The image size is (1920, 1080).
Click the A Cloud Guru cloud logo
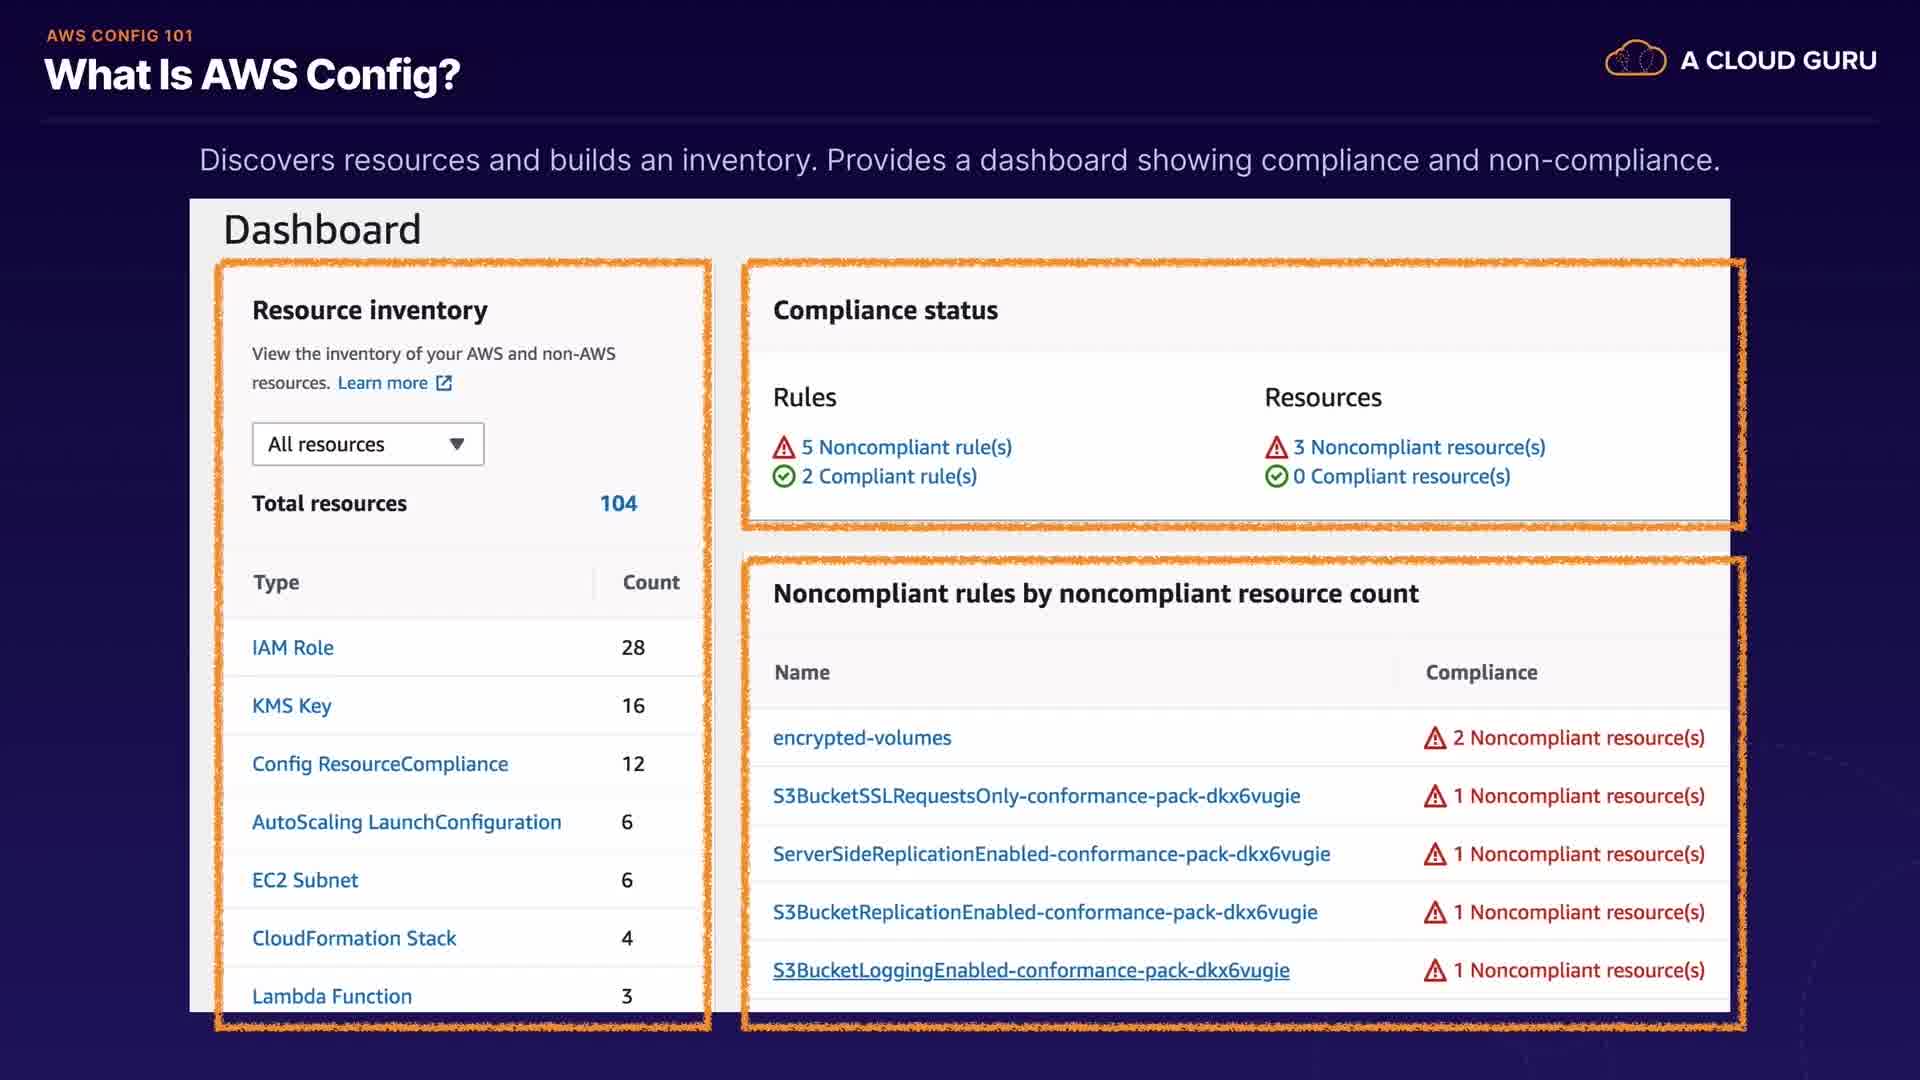1635,60
